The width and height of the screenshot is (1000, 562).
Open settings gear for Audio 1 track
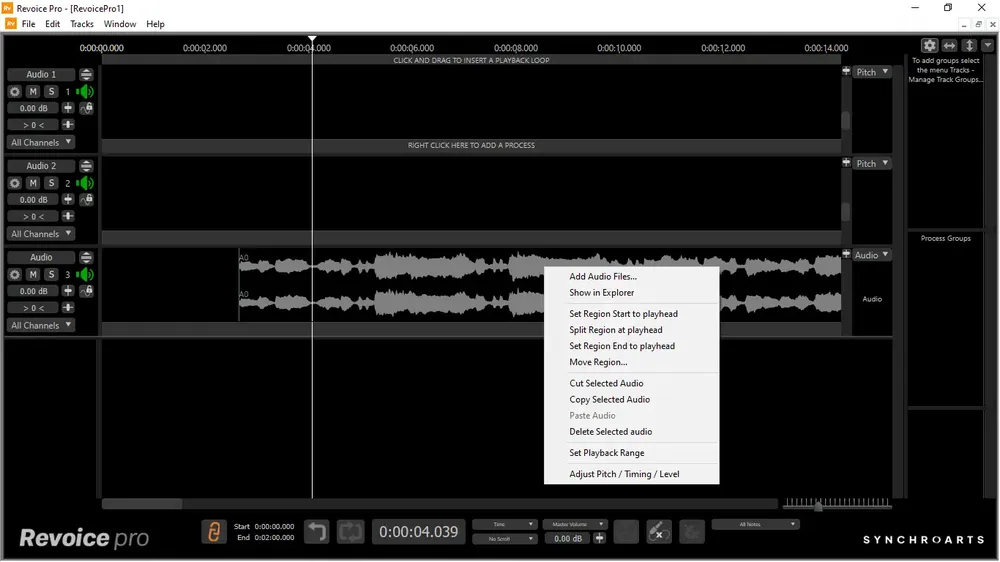[x=15, y=92]
